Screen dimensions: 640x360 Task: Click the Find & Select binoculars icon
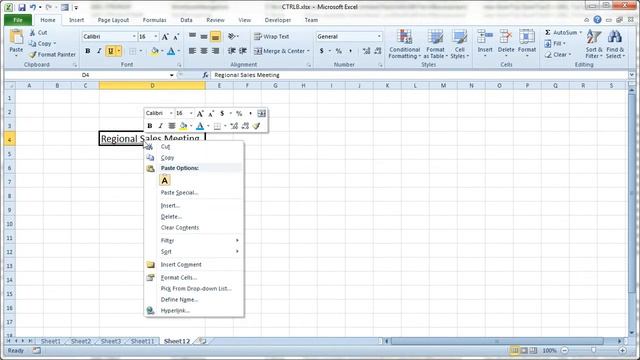(x=615, y=37)
